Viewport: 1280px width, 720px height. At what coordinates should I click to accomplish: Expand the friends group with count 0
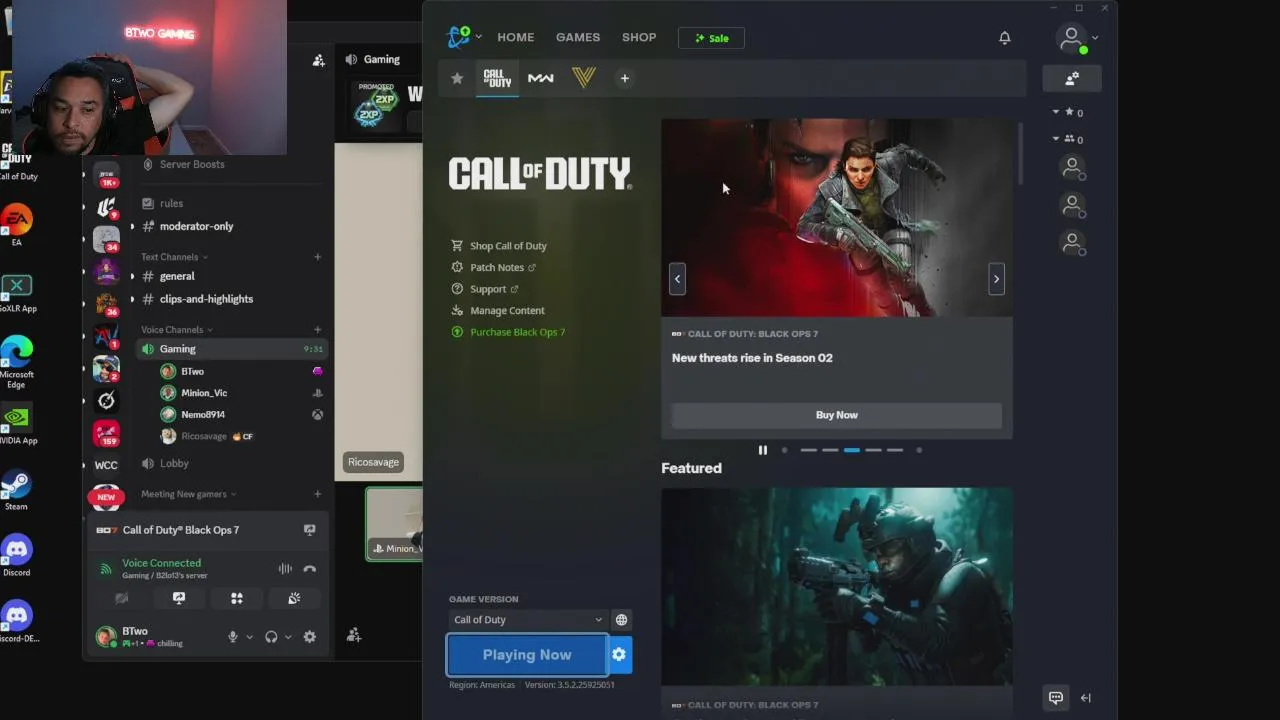[1068, 139]
